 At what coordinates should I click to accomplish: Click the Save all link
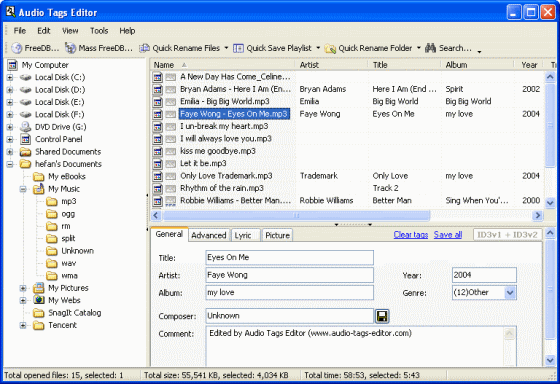click(x=448, y=235)
